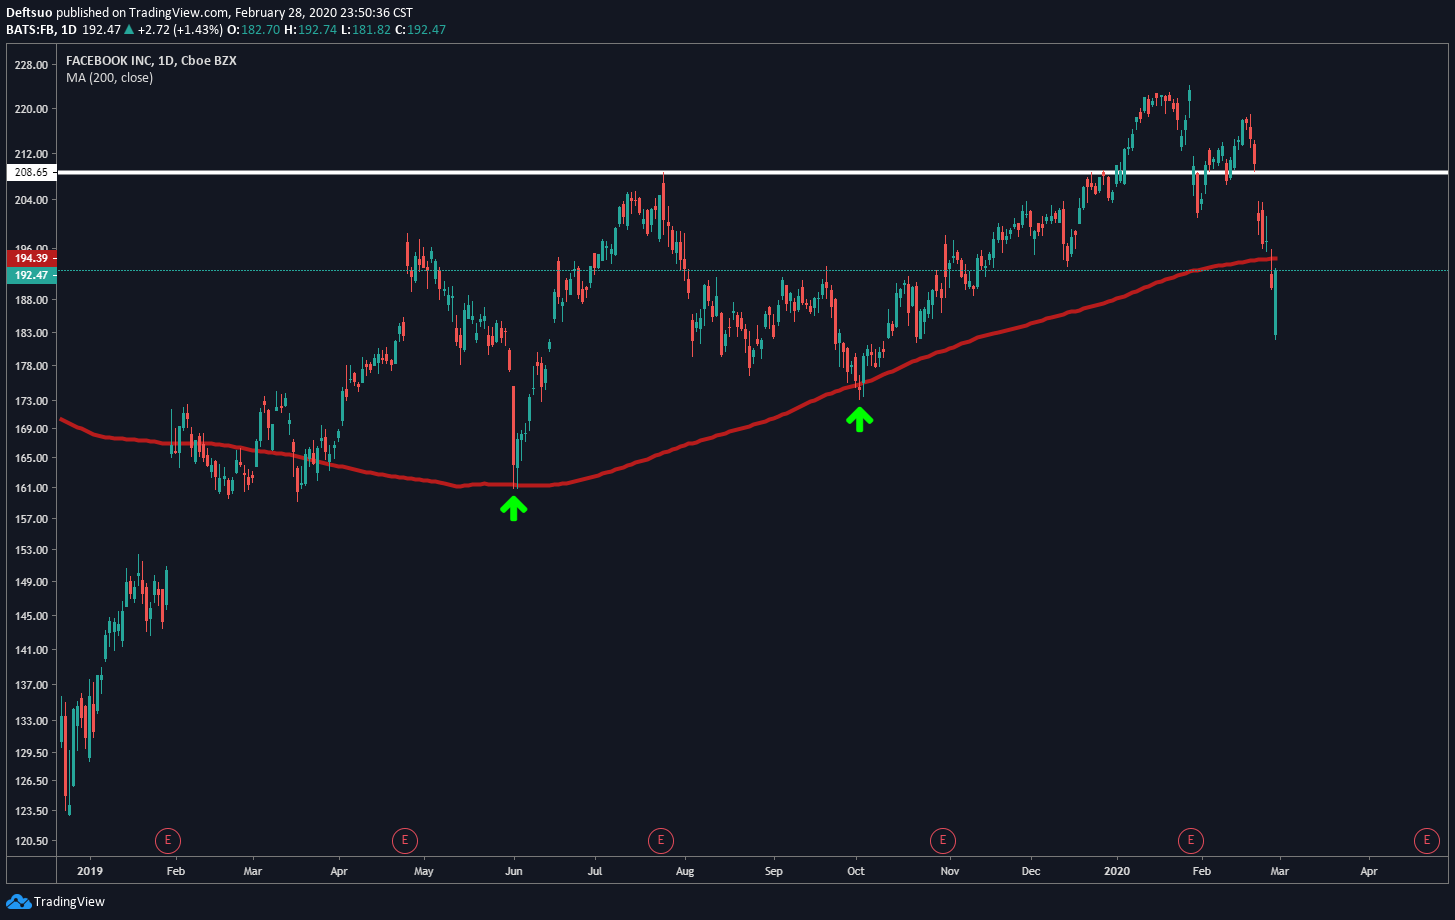Click the Dec label on time axis
1455x920 pixels.
coord(1031,872)
